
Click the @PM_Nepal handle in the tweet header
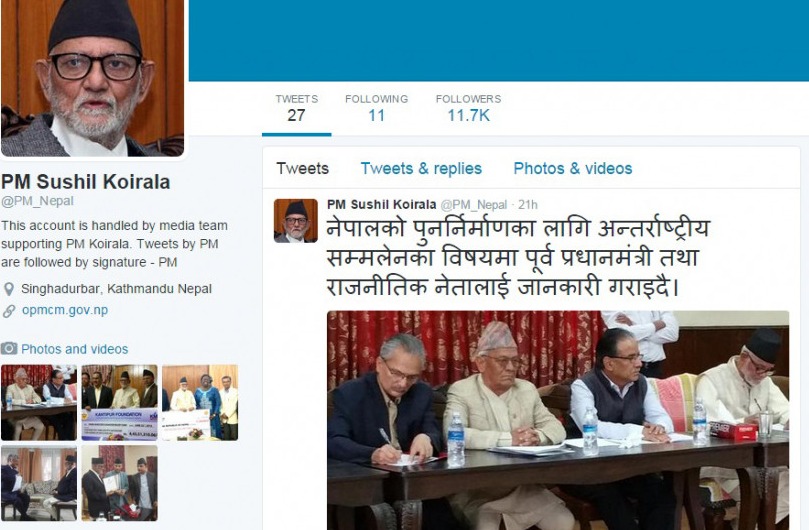click(x=474, y=205)
